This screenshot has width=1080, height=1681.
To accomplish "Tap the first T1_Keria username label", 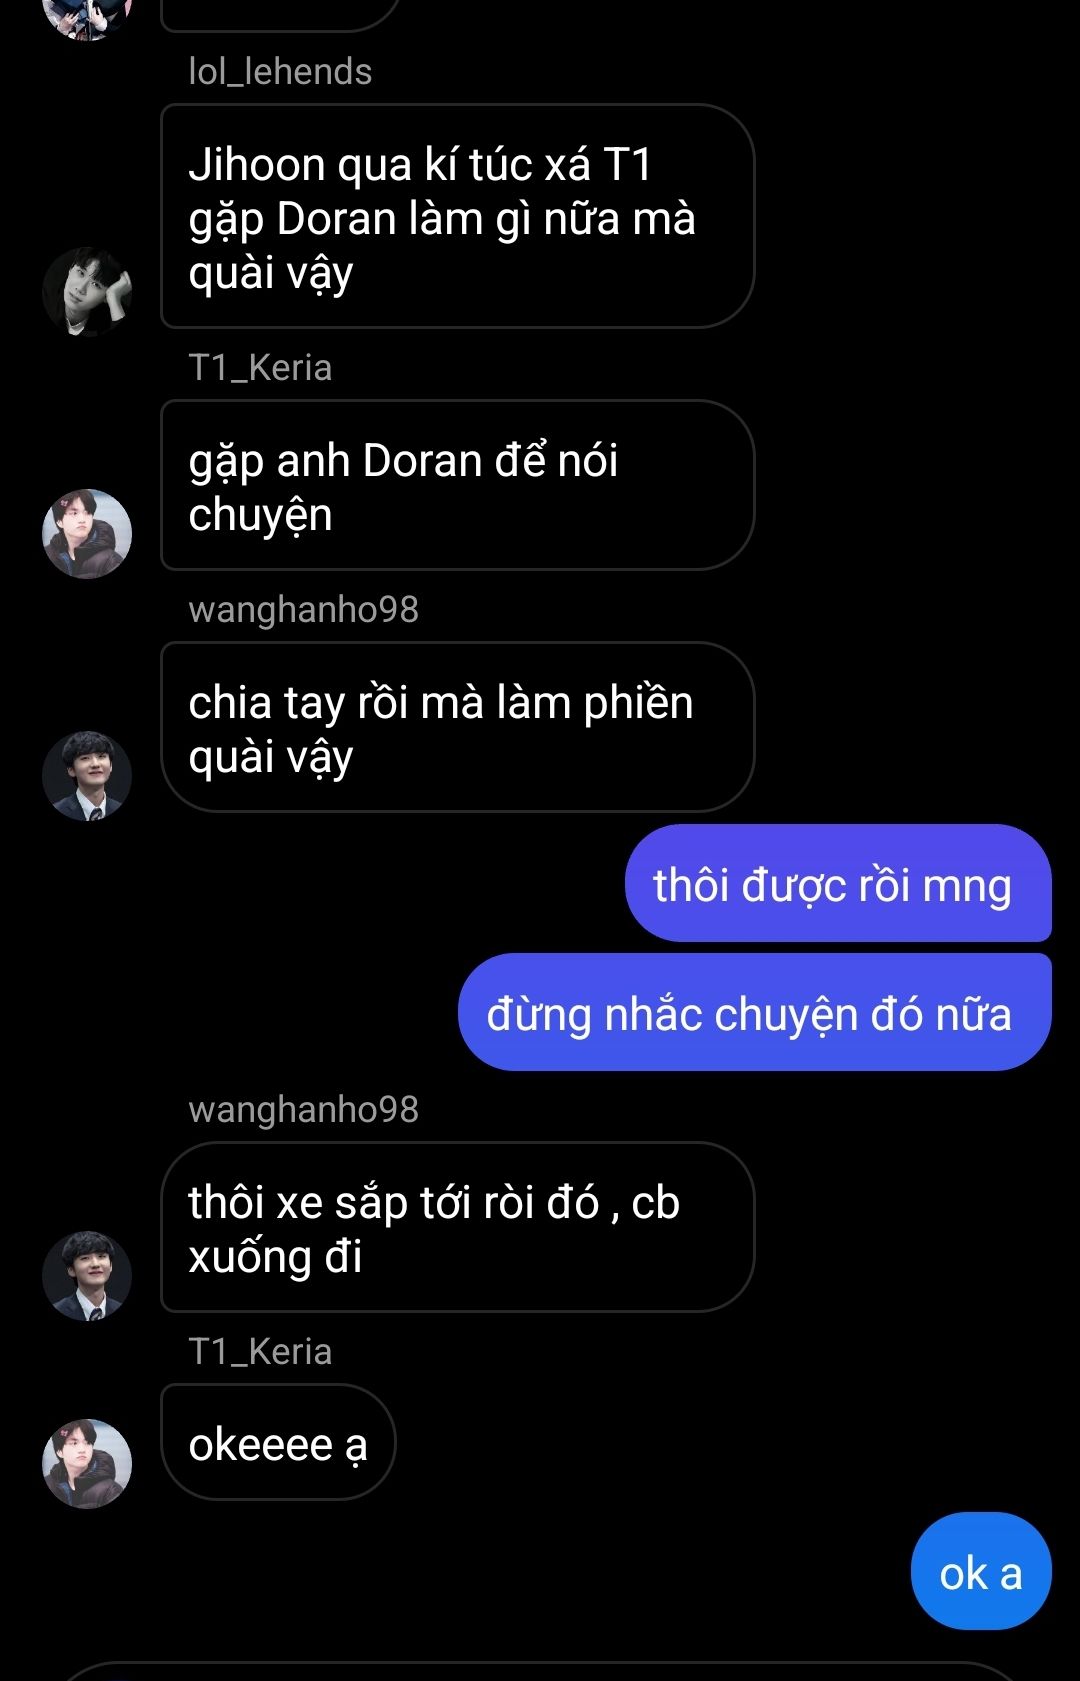I will pos(260,368).
